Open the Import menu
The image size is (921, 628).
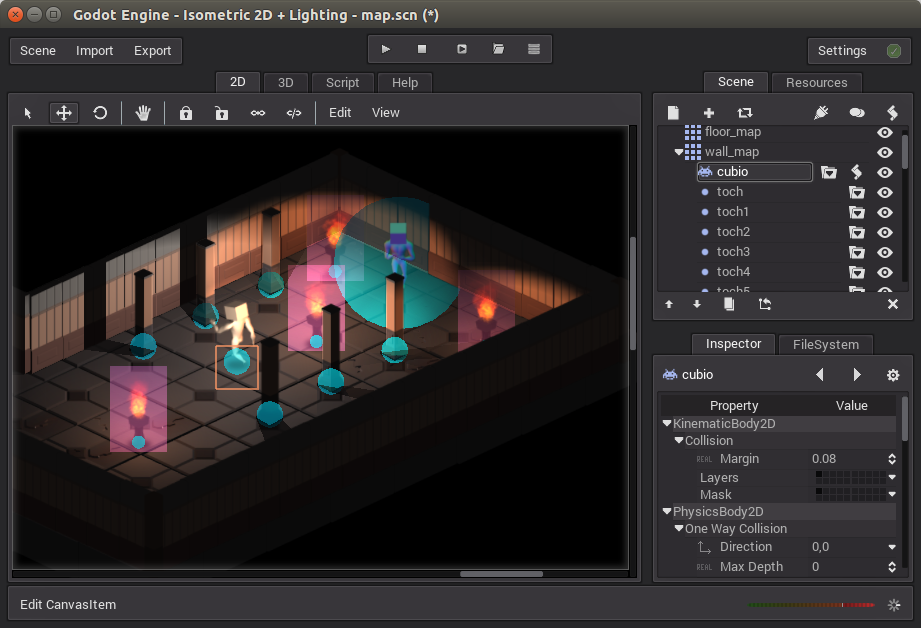tap(95, 51)
